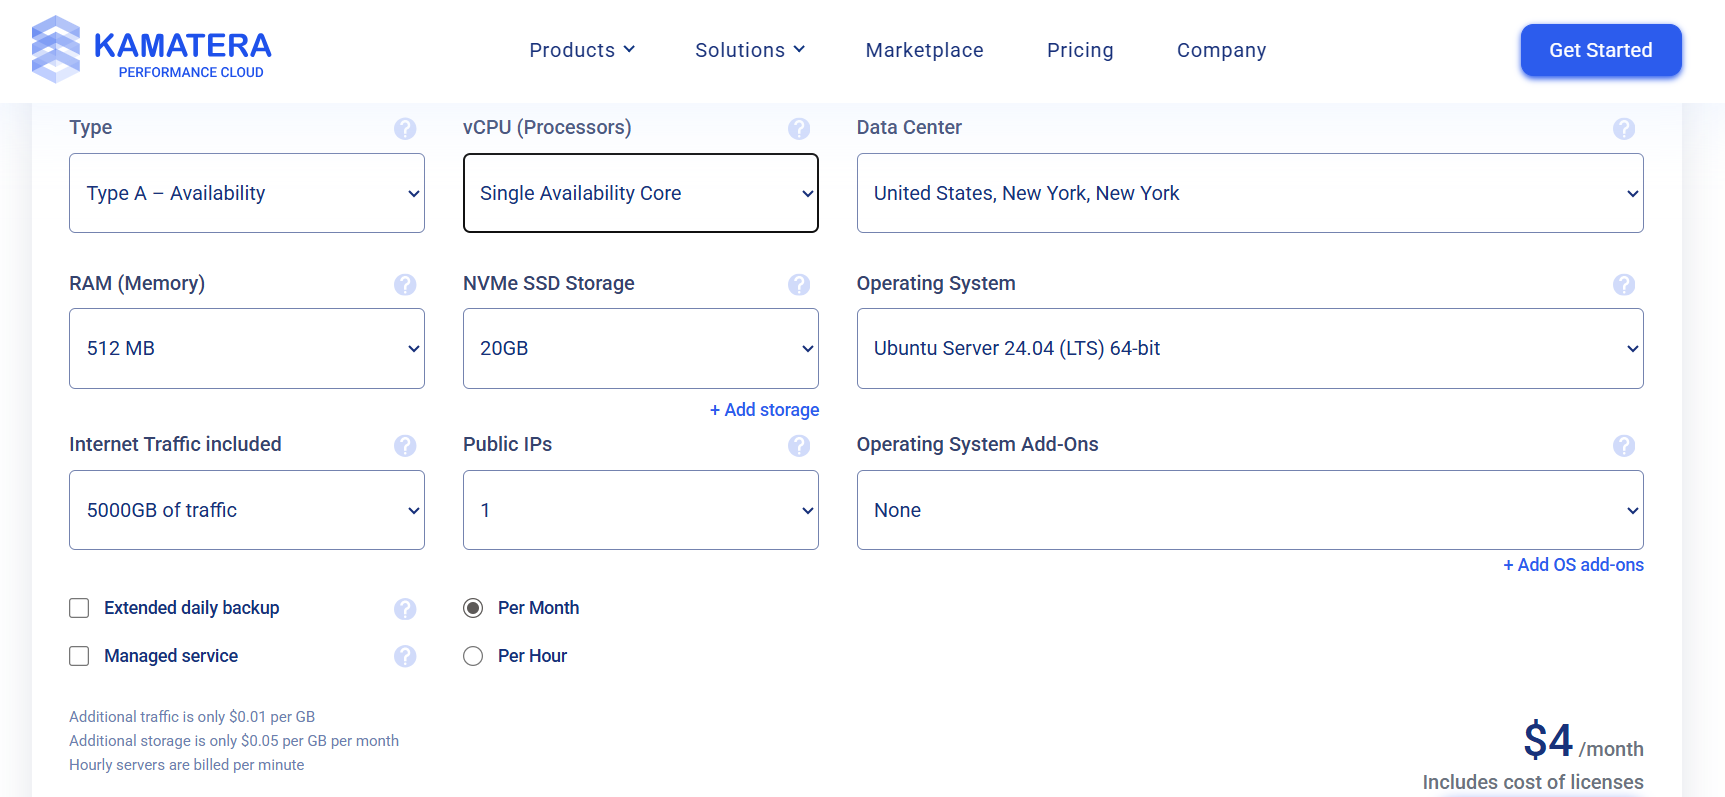Expand the Products menu
The width and height of the screenshot is (1725, 797).
[582, 50]
